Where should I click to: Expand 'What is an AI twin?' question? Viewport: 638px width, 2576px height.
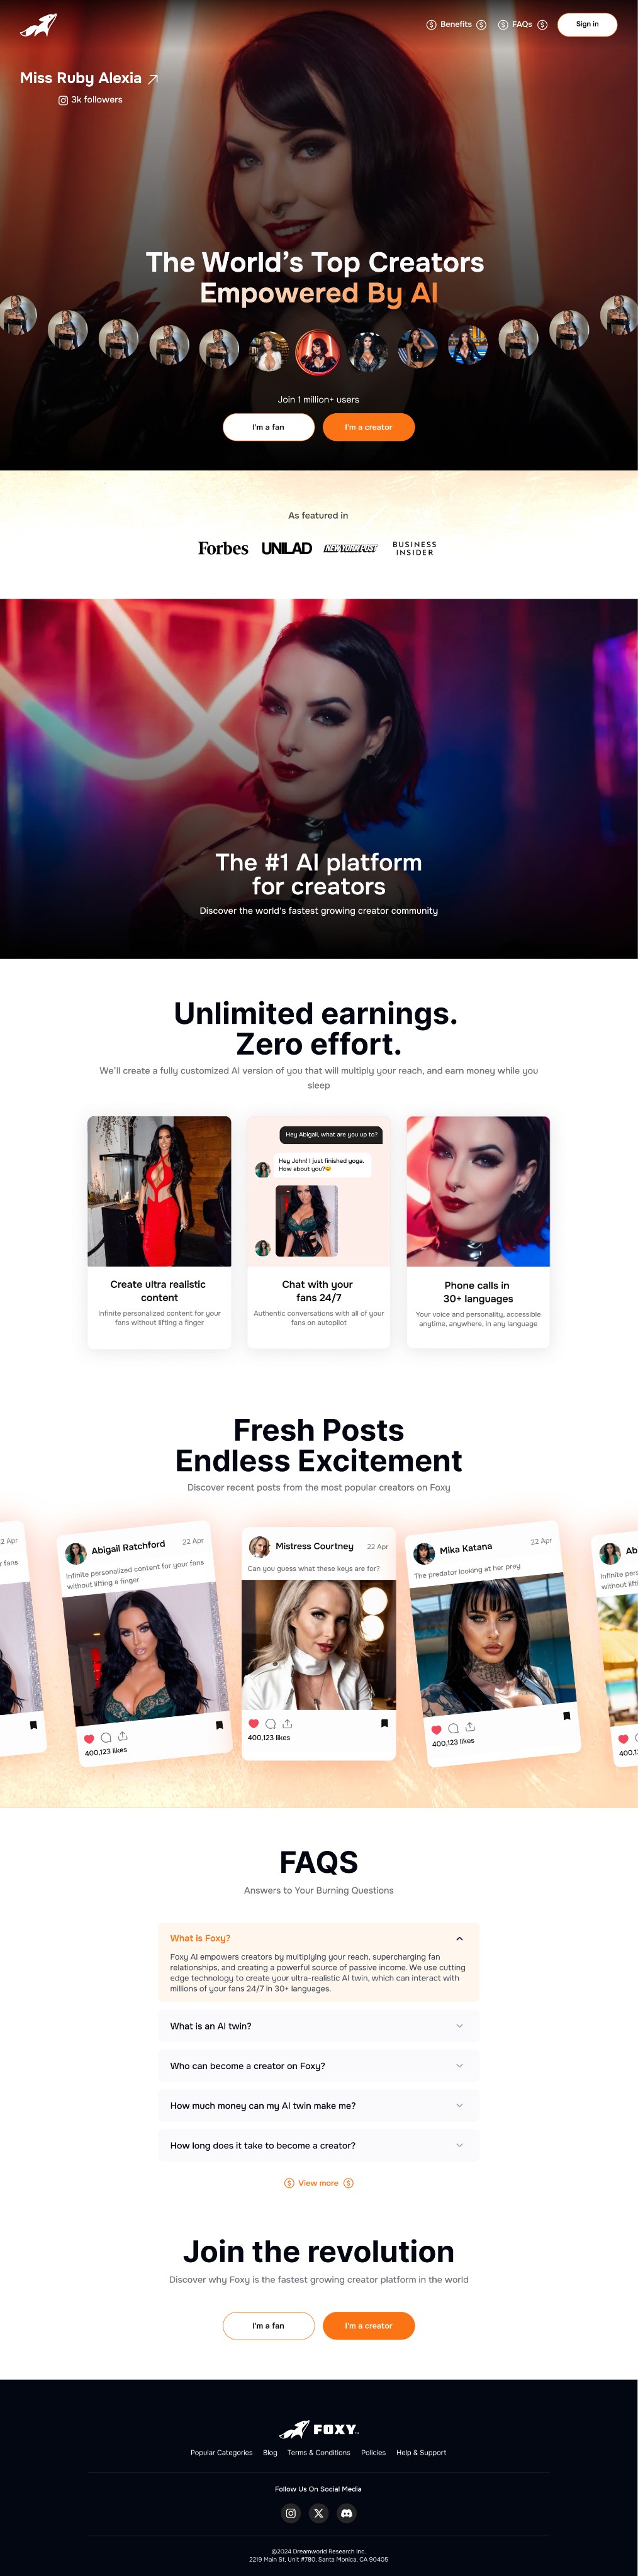coord(319,2026)
